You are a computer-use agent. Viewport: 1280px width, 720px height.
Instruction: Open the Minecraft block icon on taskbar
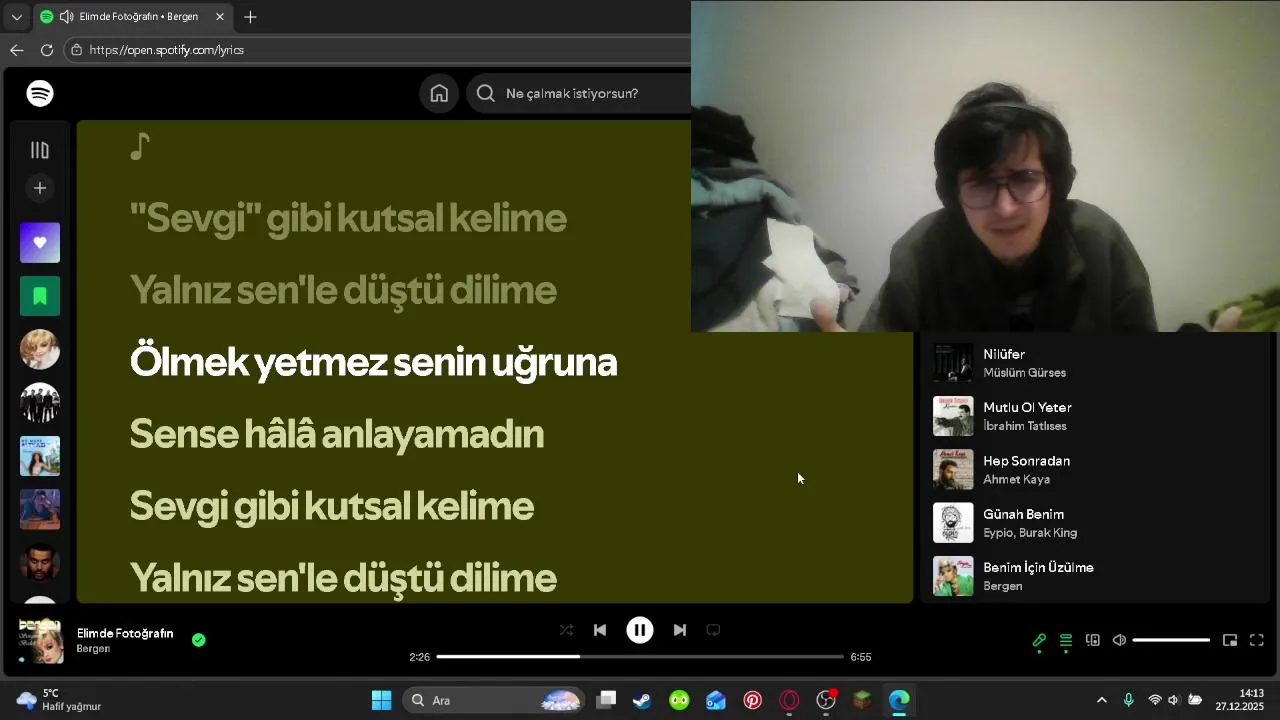pyautogui.click(x=863, y=700)
